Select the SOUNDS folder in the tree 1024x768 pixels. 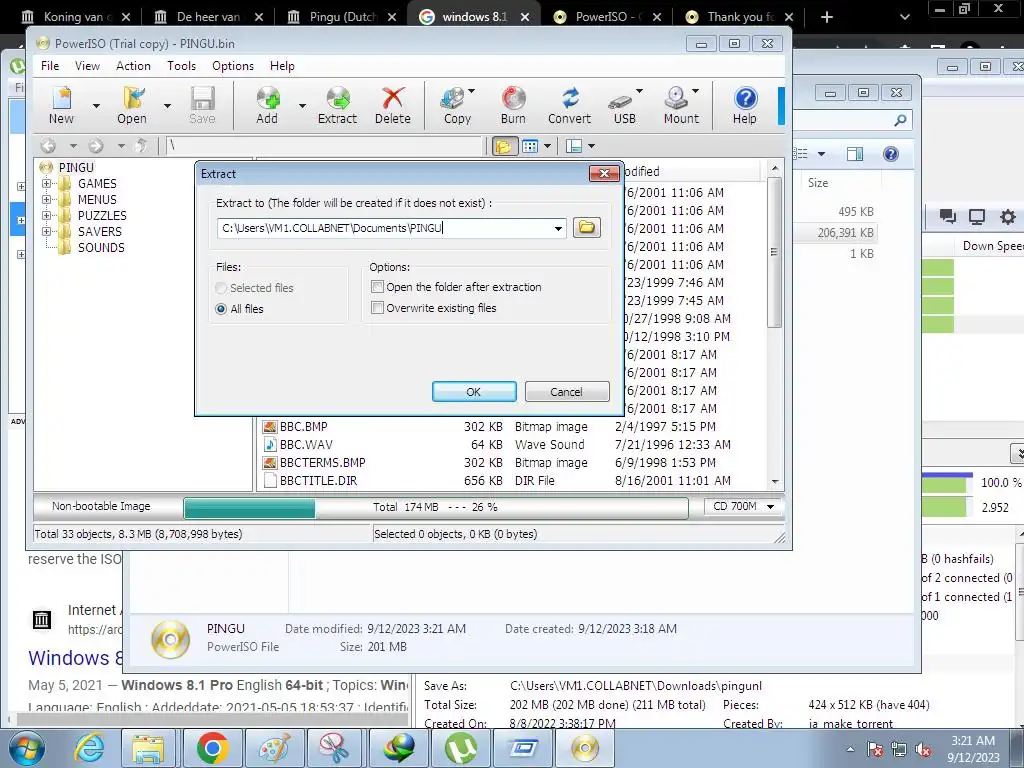[x=101, y=248]
